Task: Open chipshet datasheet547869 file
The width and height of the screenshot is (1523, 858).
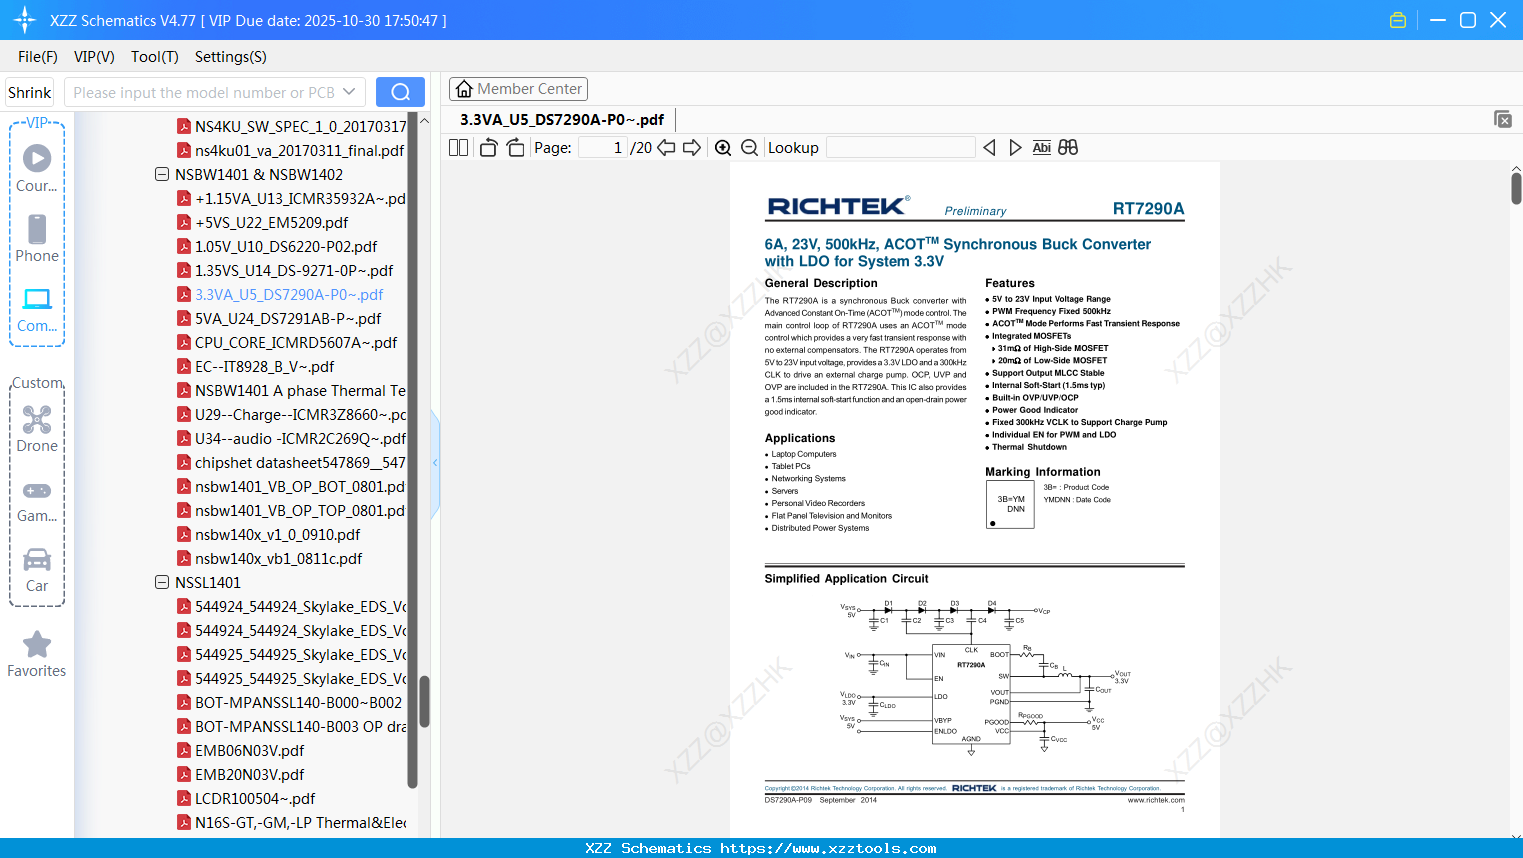Action: coord(292,462)
